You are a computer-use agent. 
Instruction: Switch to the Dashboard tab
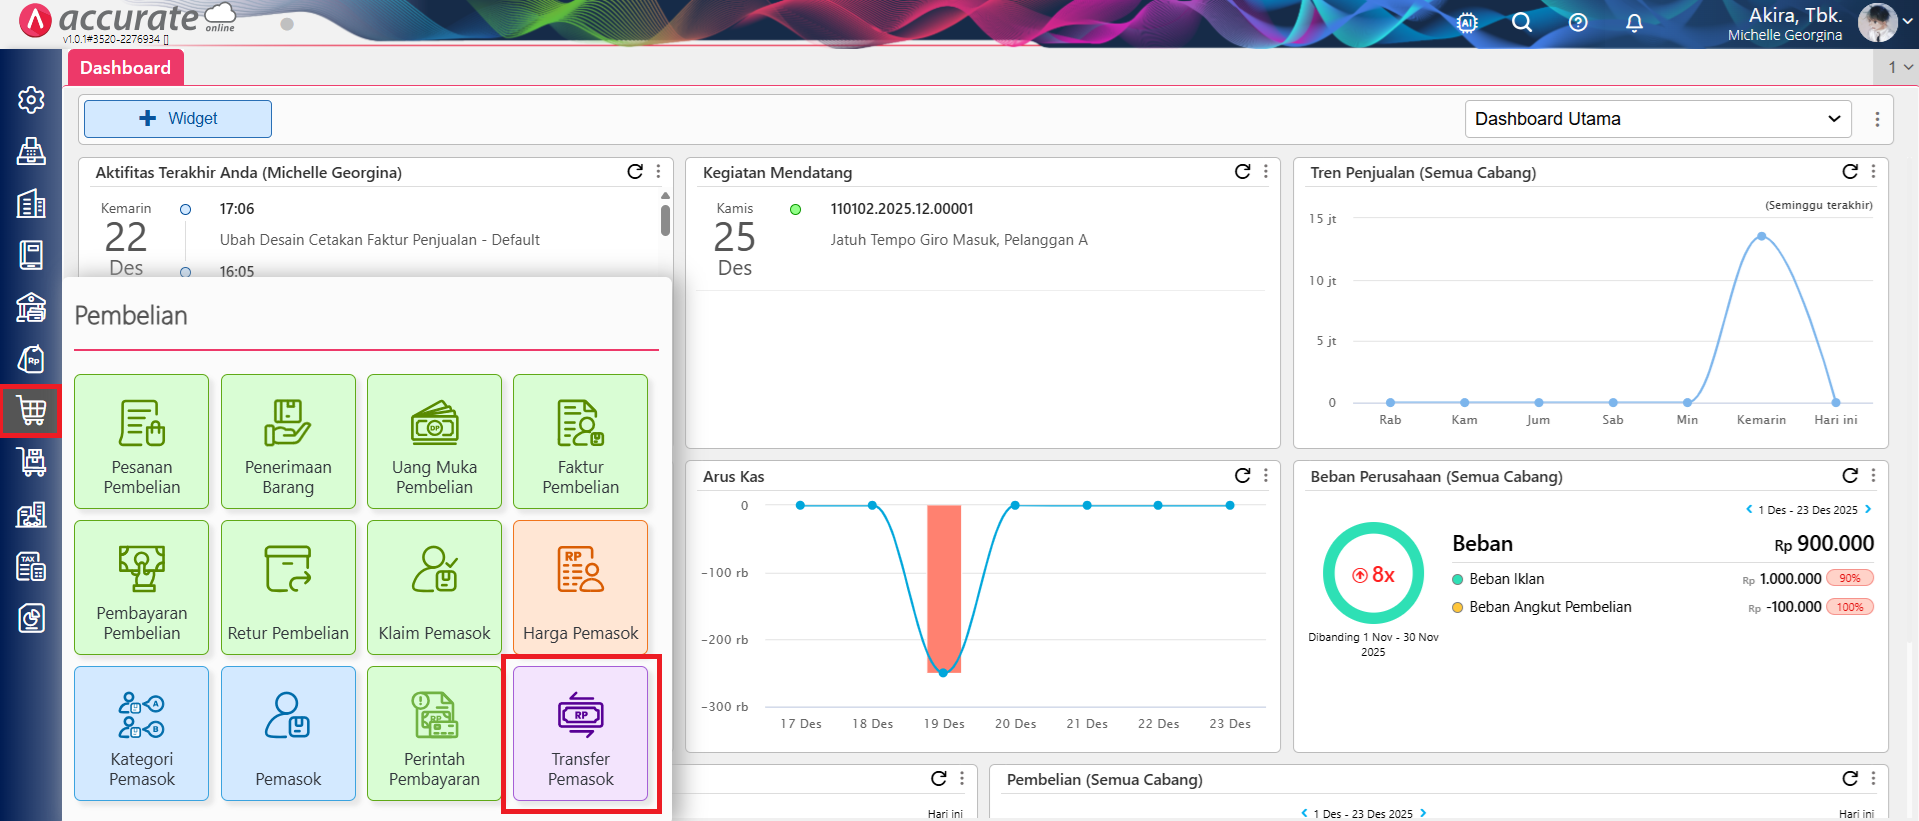click(126, 68)
